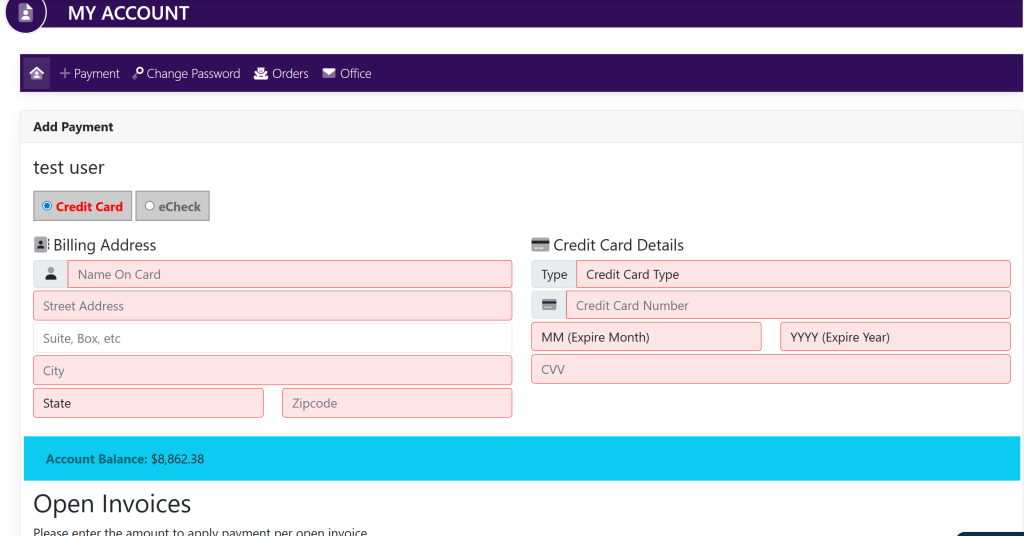Open the YYYY (Expire Year) dropdown
This screenshot has width=1024, height=536.
coord(895,337)
